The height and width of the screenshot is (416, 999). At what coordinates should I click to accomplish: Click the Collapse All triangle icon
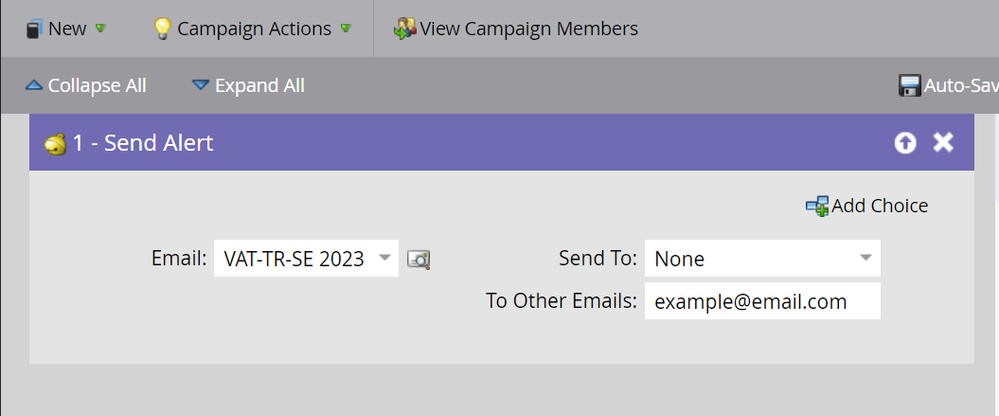coord(34,86)
